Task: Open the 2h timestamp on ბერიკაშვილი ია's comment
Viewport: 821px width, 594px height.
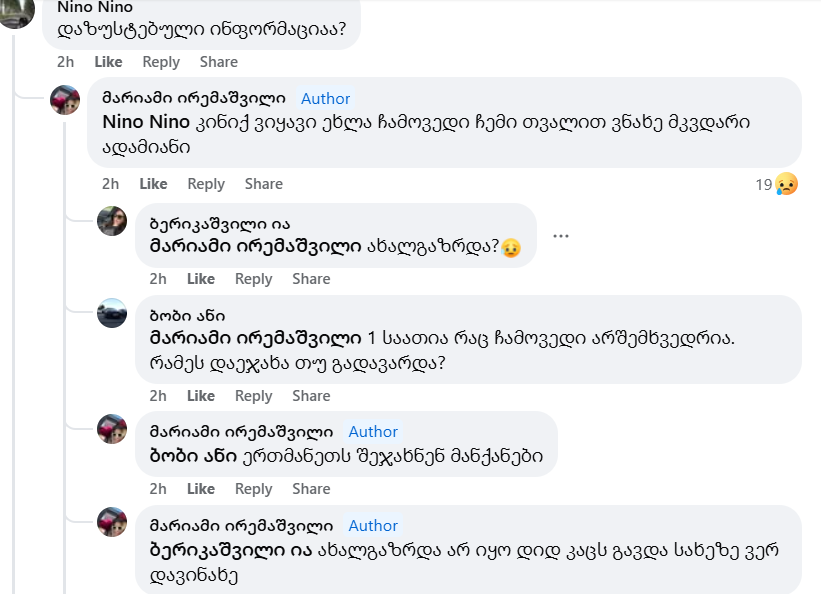Action: 158,279
